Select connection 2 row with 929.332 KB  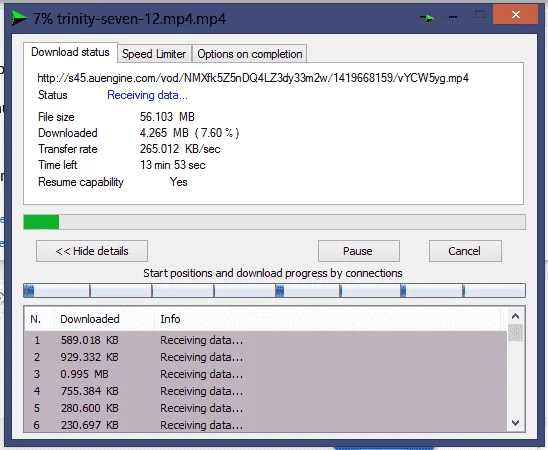point(266,357)
